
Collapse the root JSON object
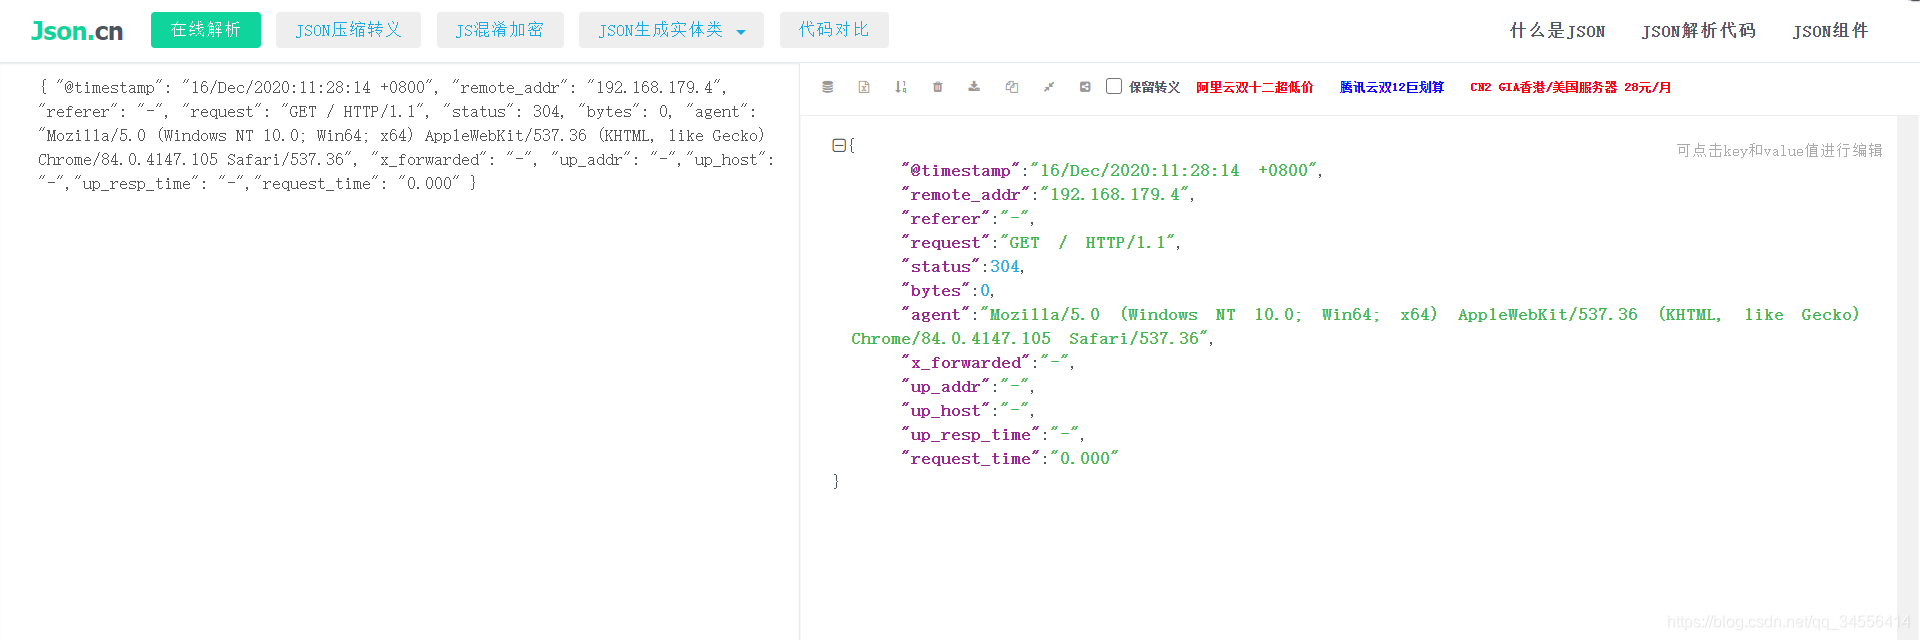839,145
